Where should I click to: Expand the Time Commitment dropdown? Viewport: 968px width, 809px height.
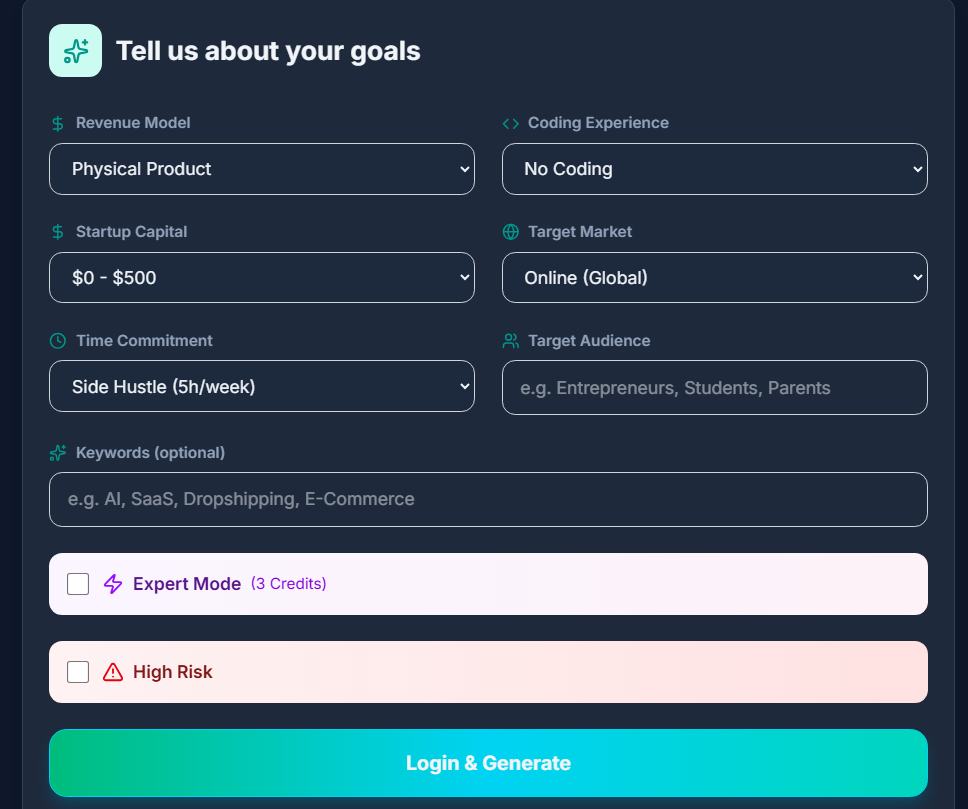click(x=262, y=386)
